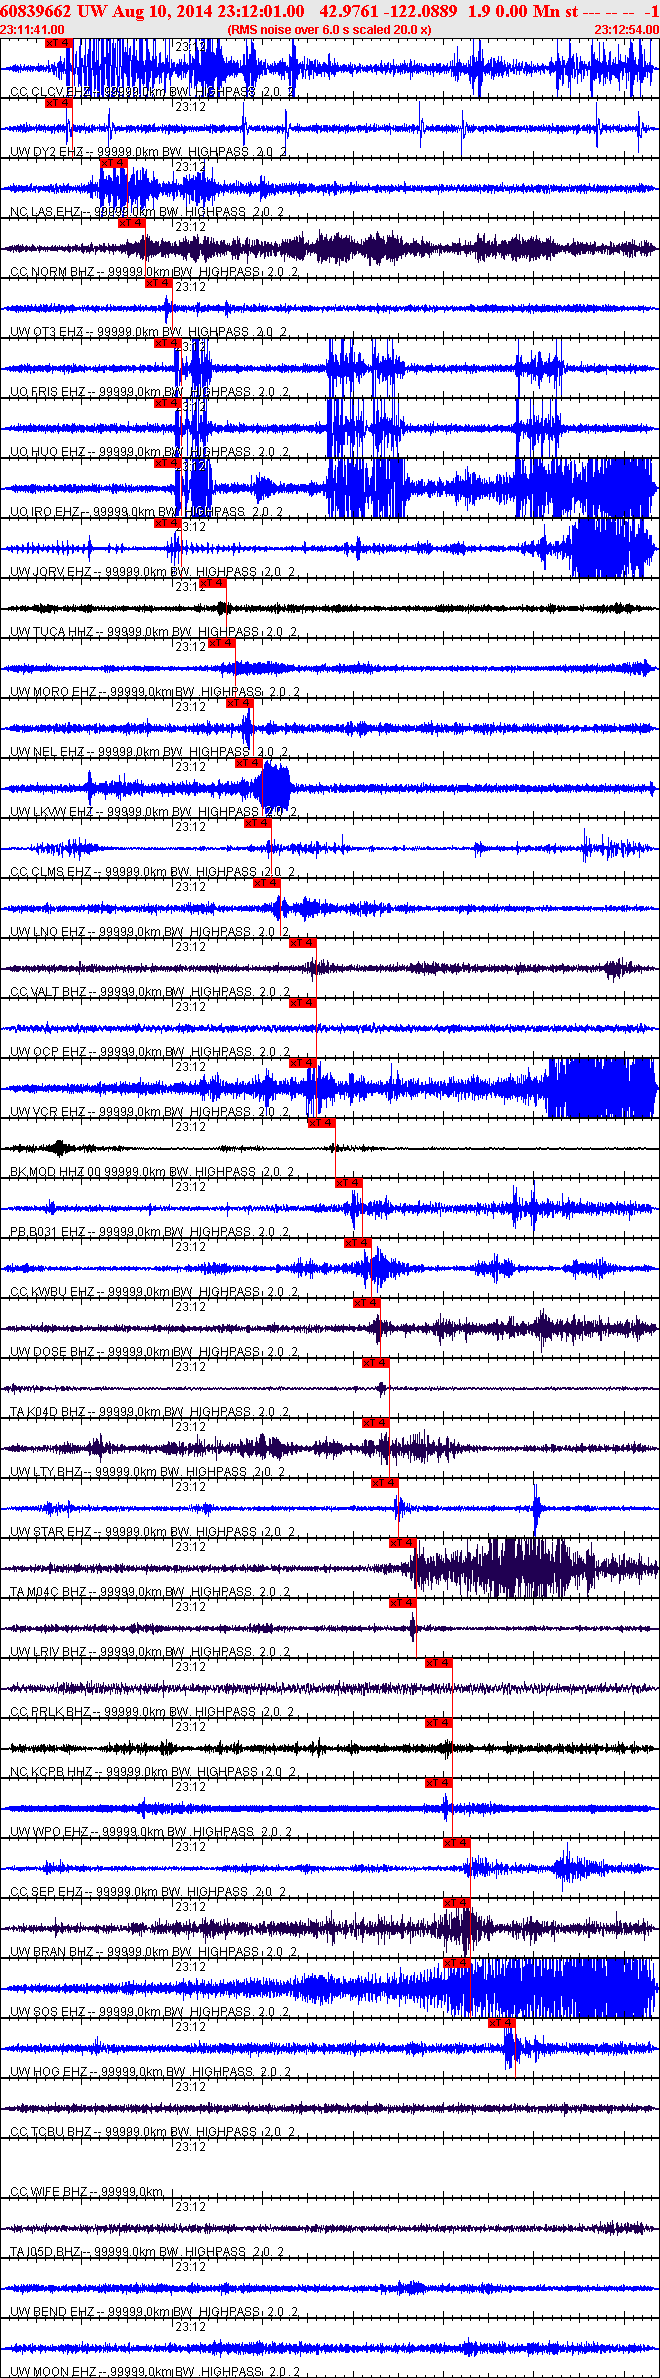Select the pick marker on UW LNO trace
Screen dimensions: 660x2378
point(266,883)
